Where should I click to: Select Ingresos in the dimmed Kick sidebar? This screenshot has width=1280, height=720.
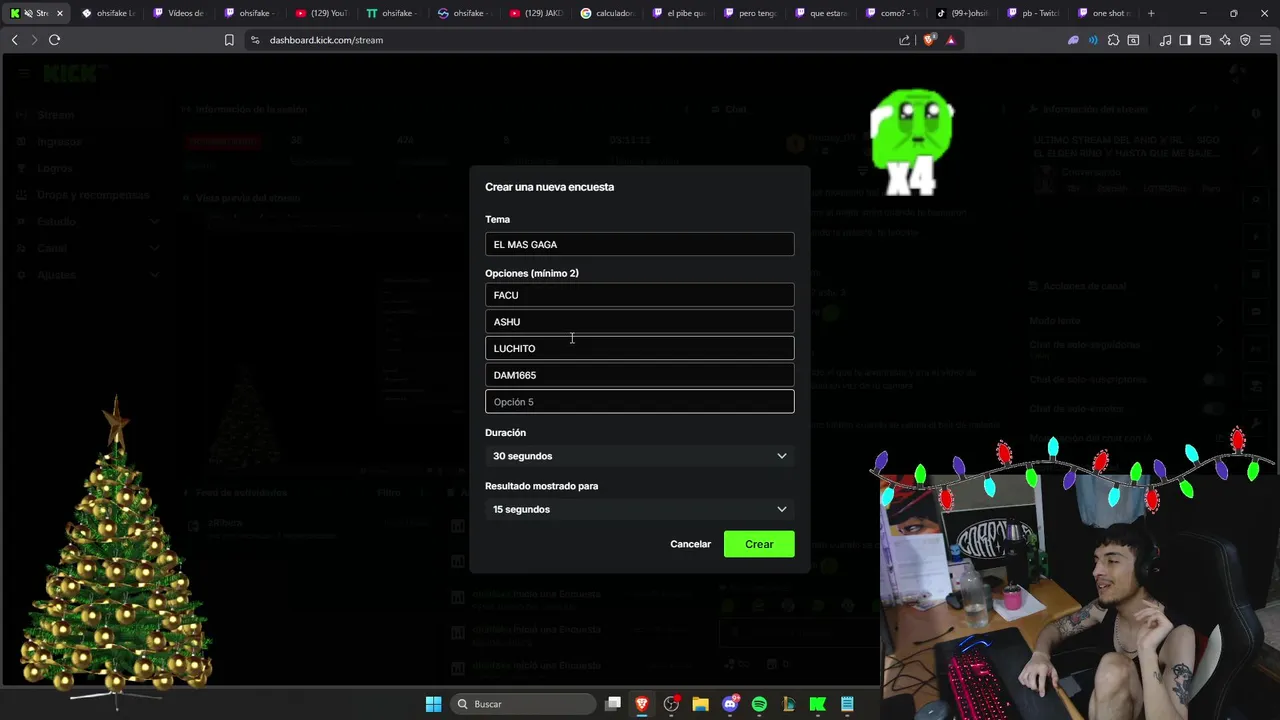click(60, 142)
